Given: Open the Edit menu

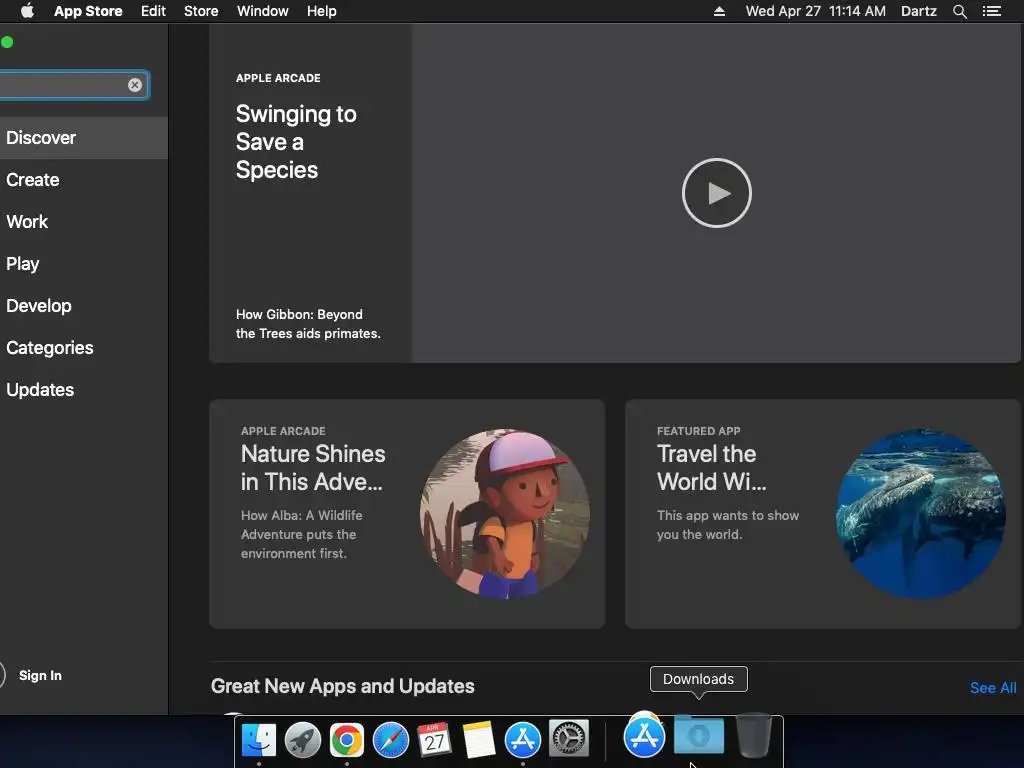Looking at the screenshot, I should click(153, 11).
